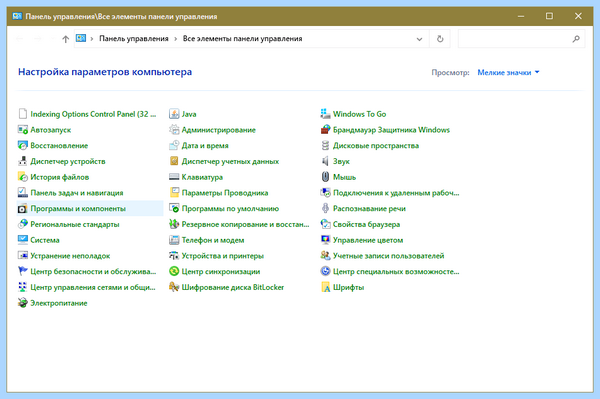Image resolution: width=600 pixels, height=399 pixels.
Task: Go up one level with arrow
Action: point(65,39)
